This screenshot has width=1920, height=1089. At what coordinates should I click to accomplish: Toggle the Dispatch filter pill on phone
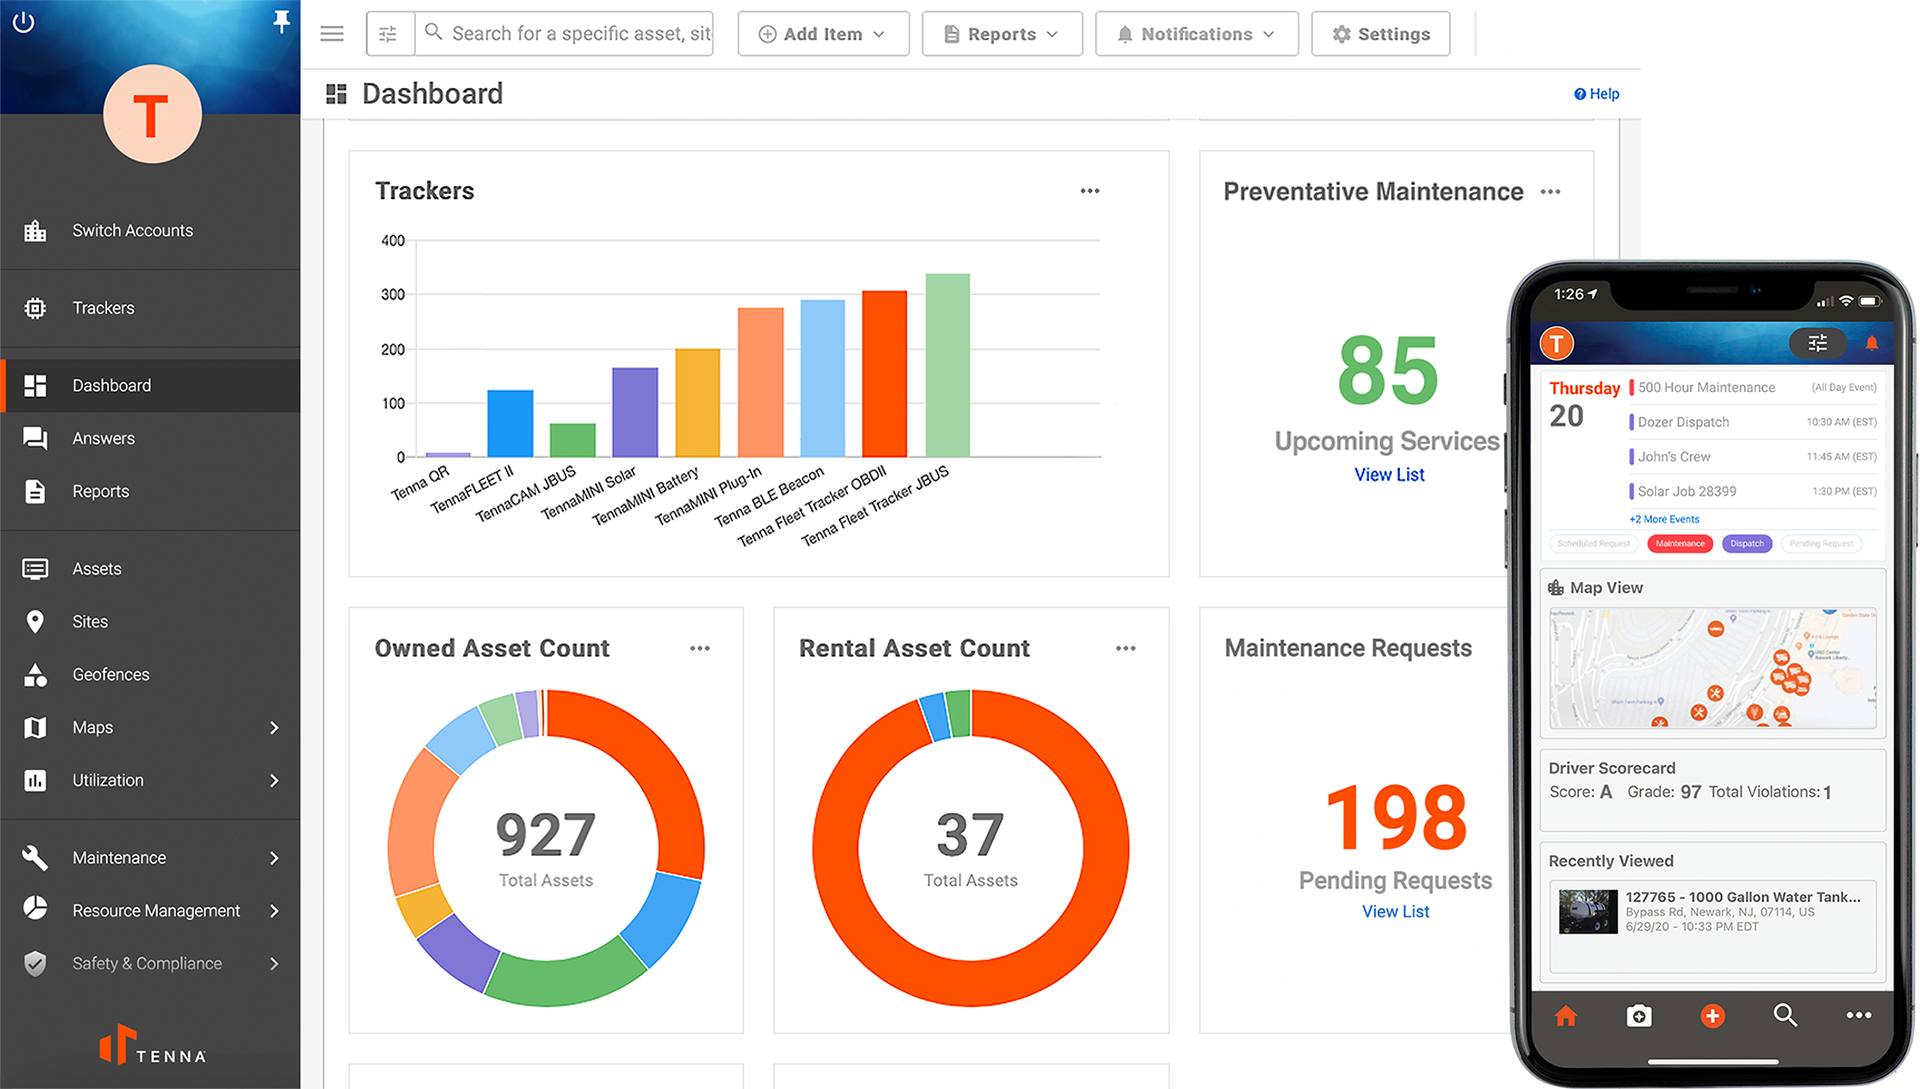tap(1747, 544)
